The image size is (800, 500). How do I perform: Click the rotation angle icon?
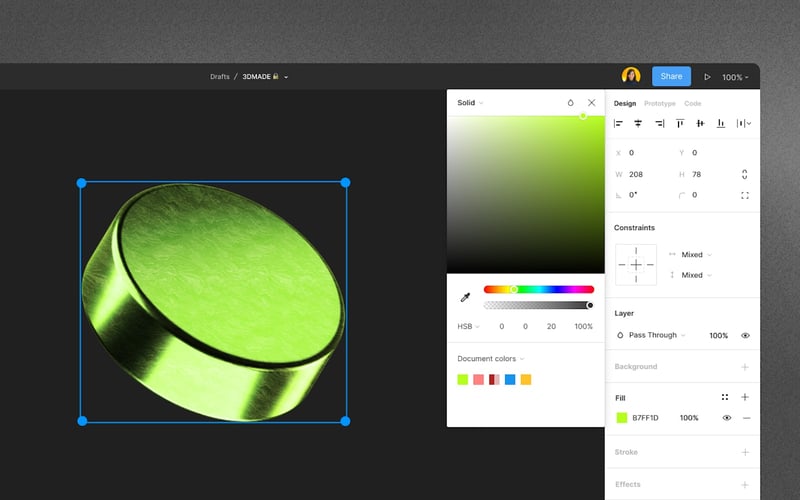click(618, 195)
